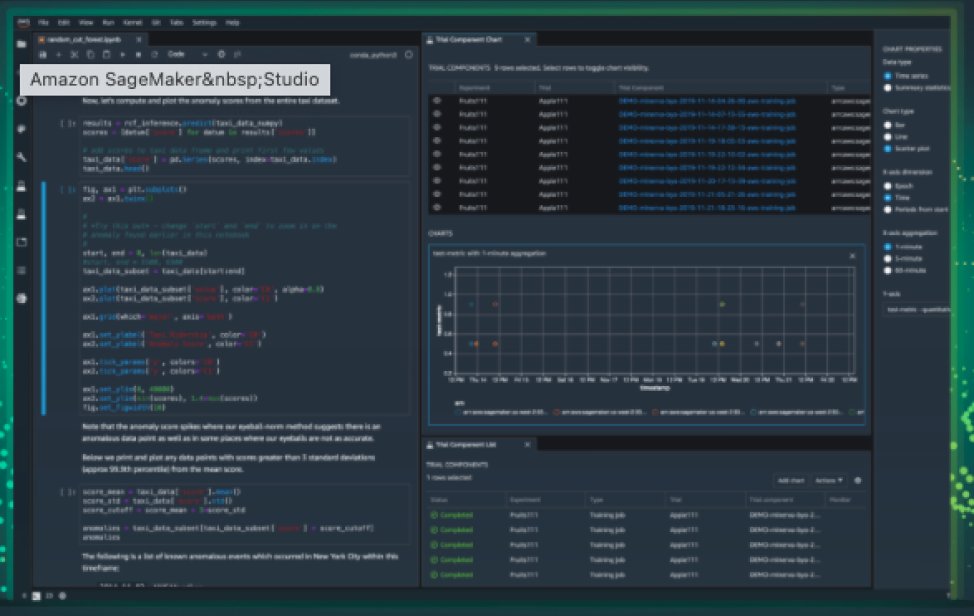Open the Help menu
Image resolution: width=974 pixels, height=616 pixels.
(232, 23)
